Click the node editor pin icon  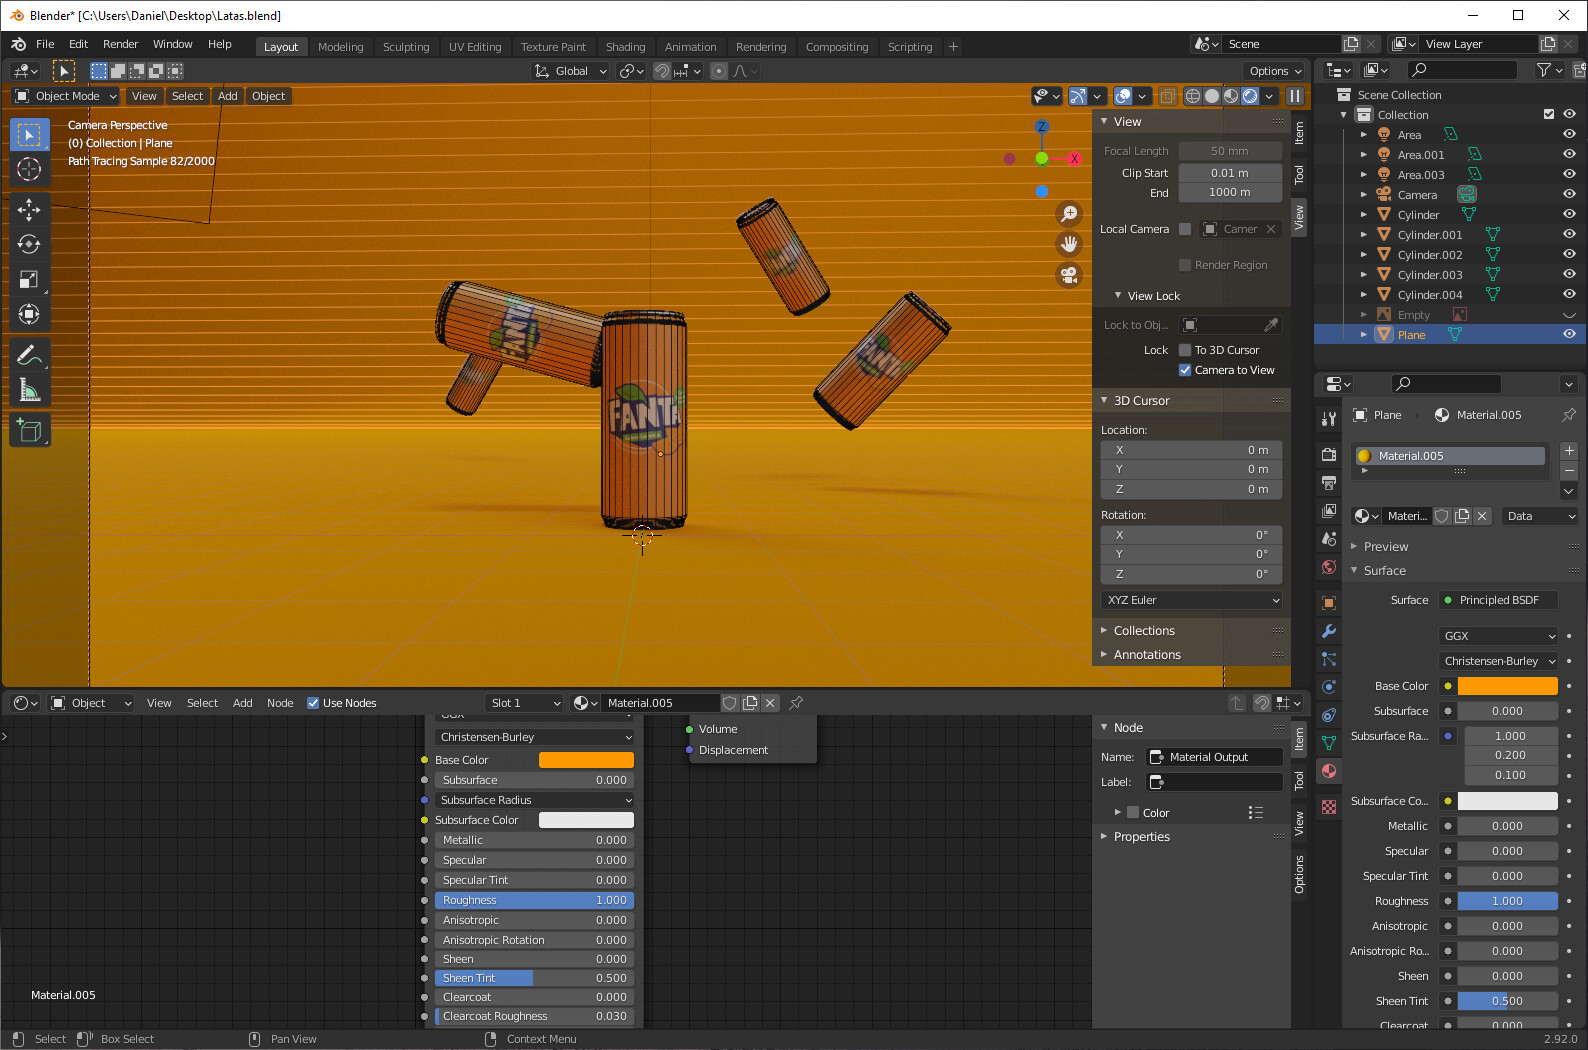pyautogui.click(x=796, y=703)
